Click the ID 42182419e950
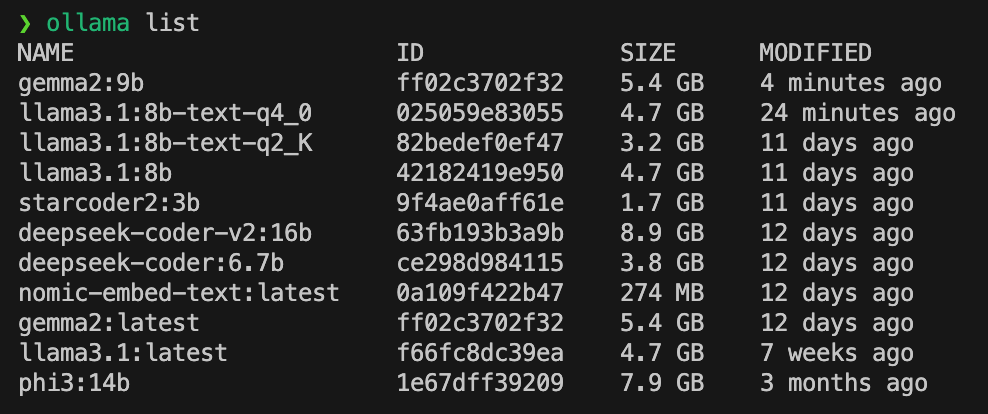The width and height of the screenshot is (988, 414). tap(480, 173)
